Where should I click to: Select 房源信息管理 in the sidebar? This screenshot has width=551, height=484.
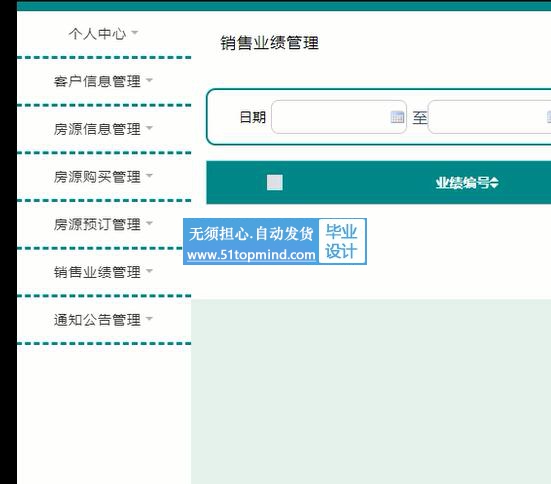point(97,129)
